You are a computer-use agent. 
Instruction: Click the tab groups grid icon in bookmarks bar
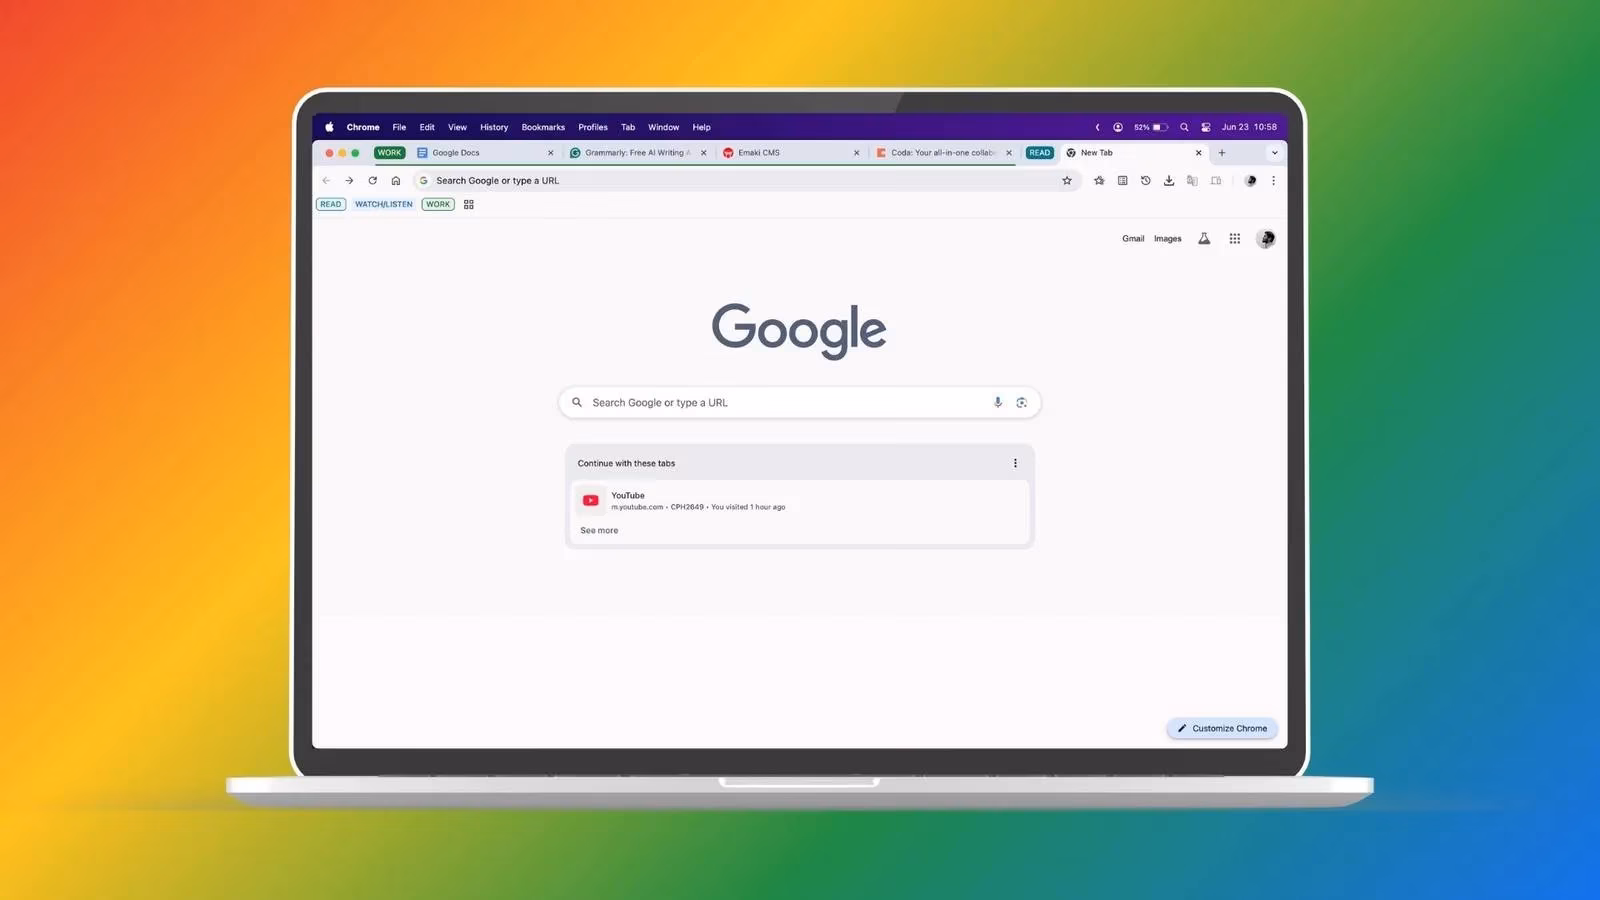pyautogui.click(x=469, y=204)
